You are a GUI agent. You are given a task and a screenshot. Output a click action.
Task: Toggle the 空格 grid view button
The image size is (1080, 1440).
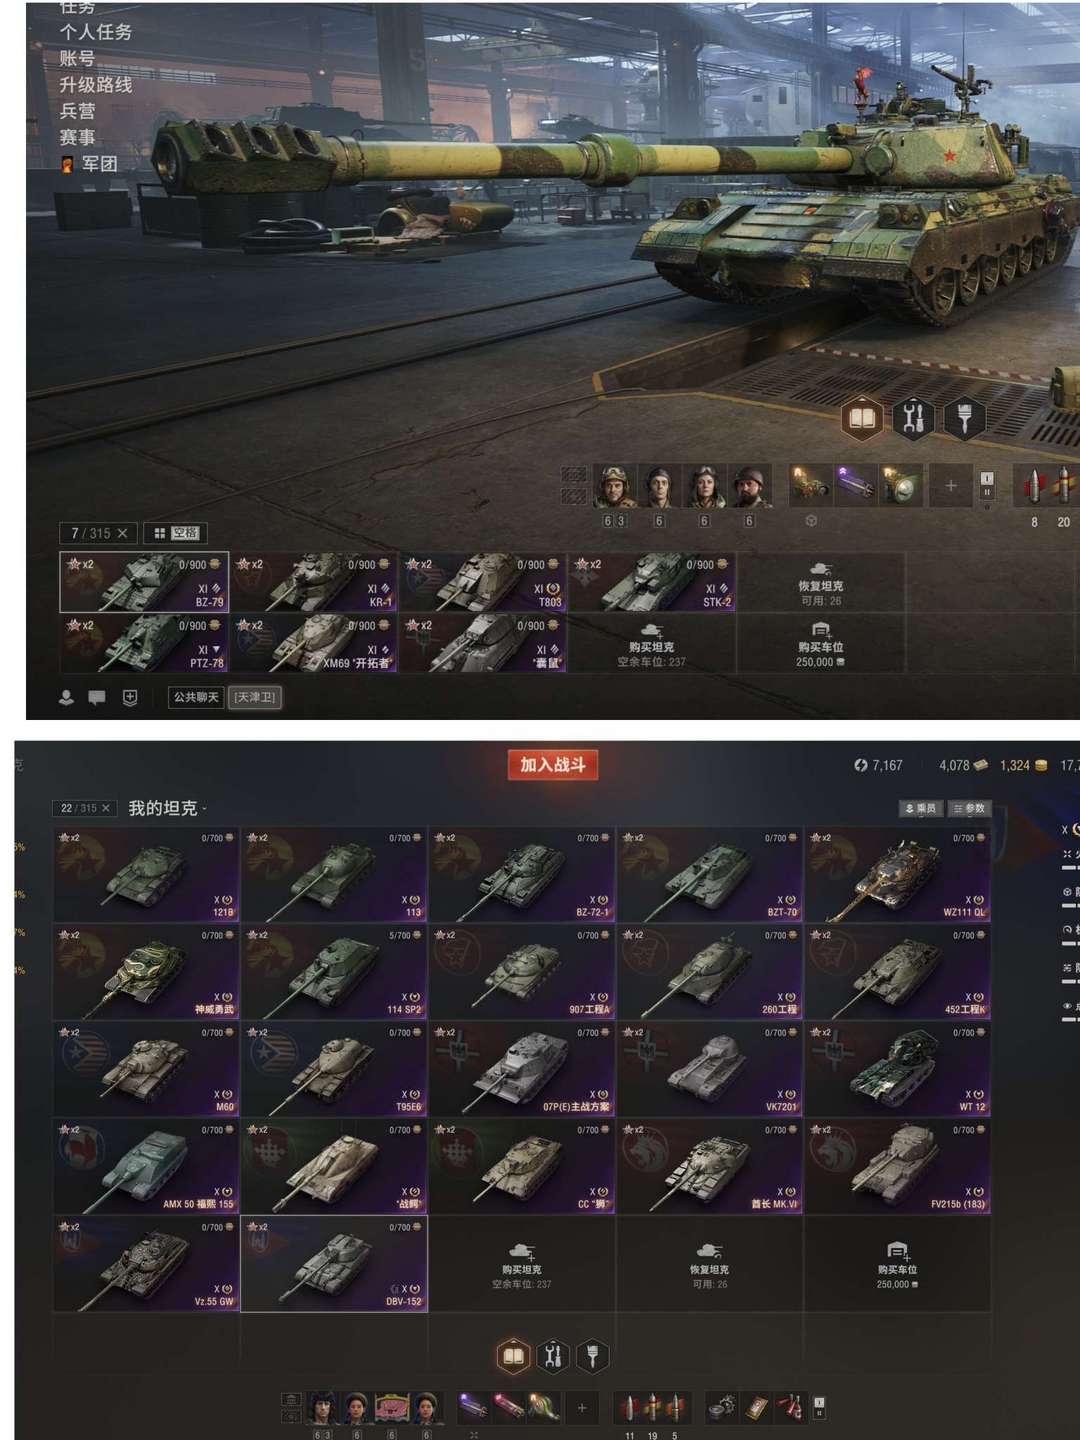tap(176, 533)
